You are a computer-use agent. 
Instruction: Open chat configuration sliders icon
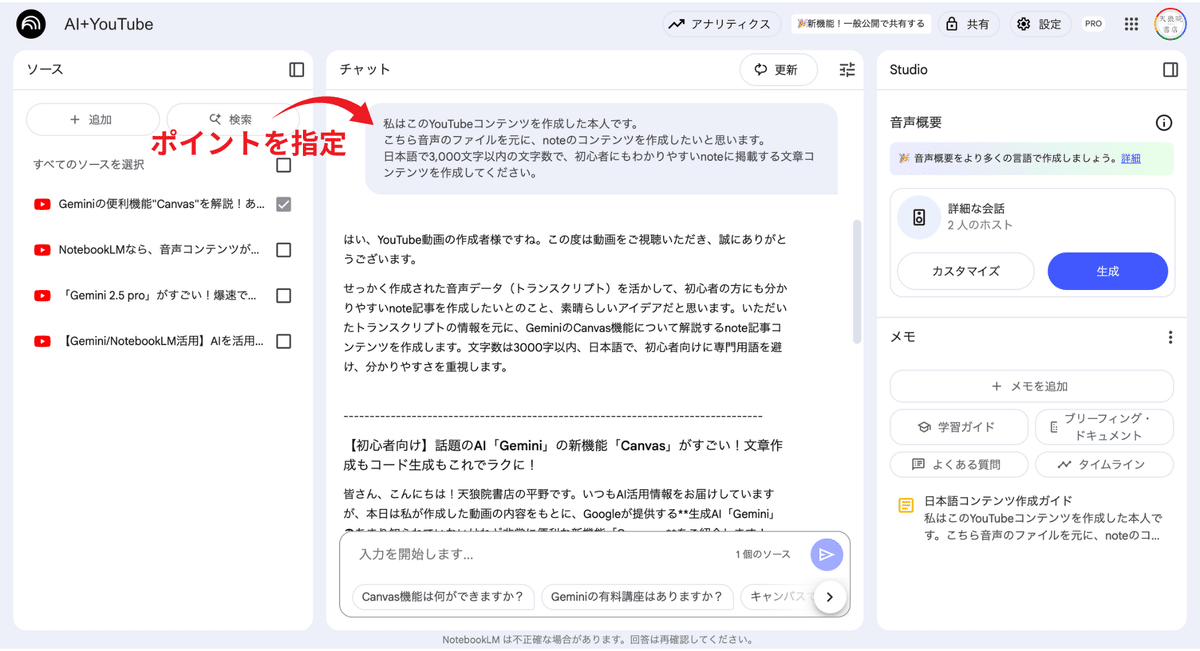[847, 70]
